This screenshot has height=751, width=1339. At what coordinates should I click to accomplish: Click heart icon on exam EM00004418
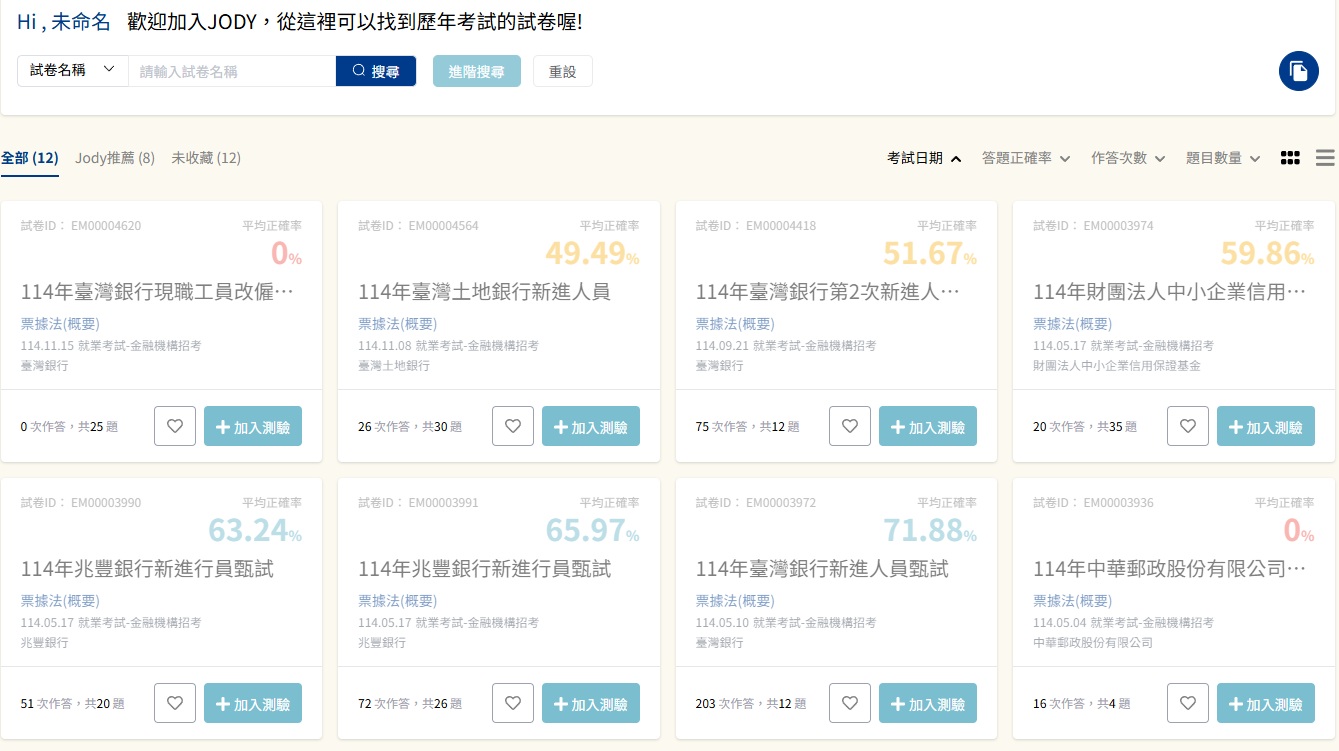(x=850, y=426)
